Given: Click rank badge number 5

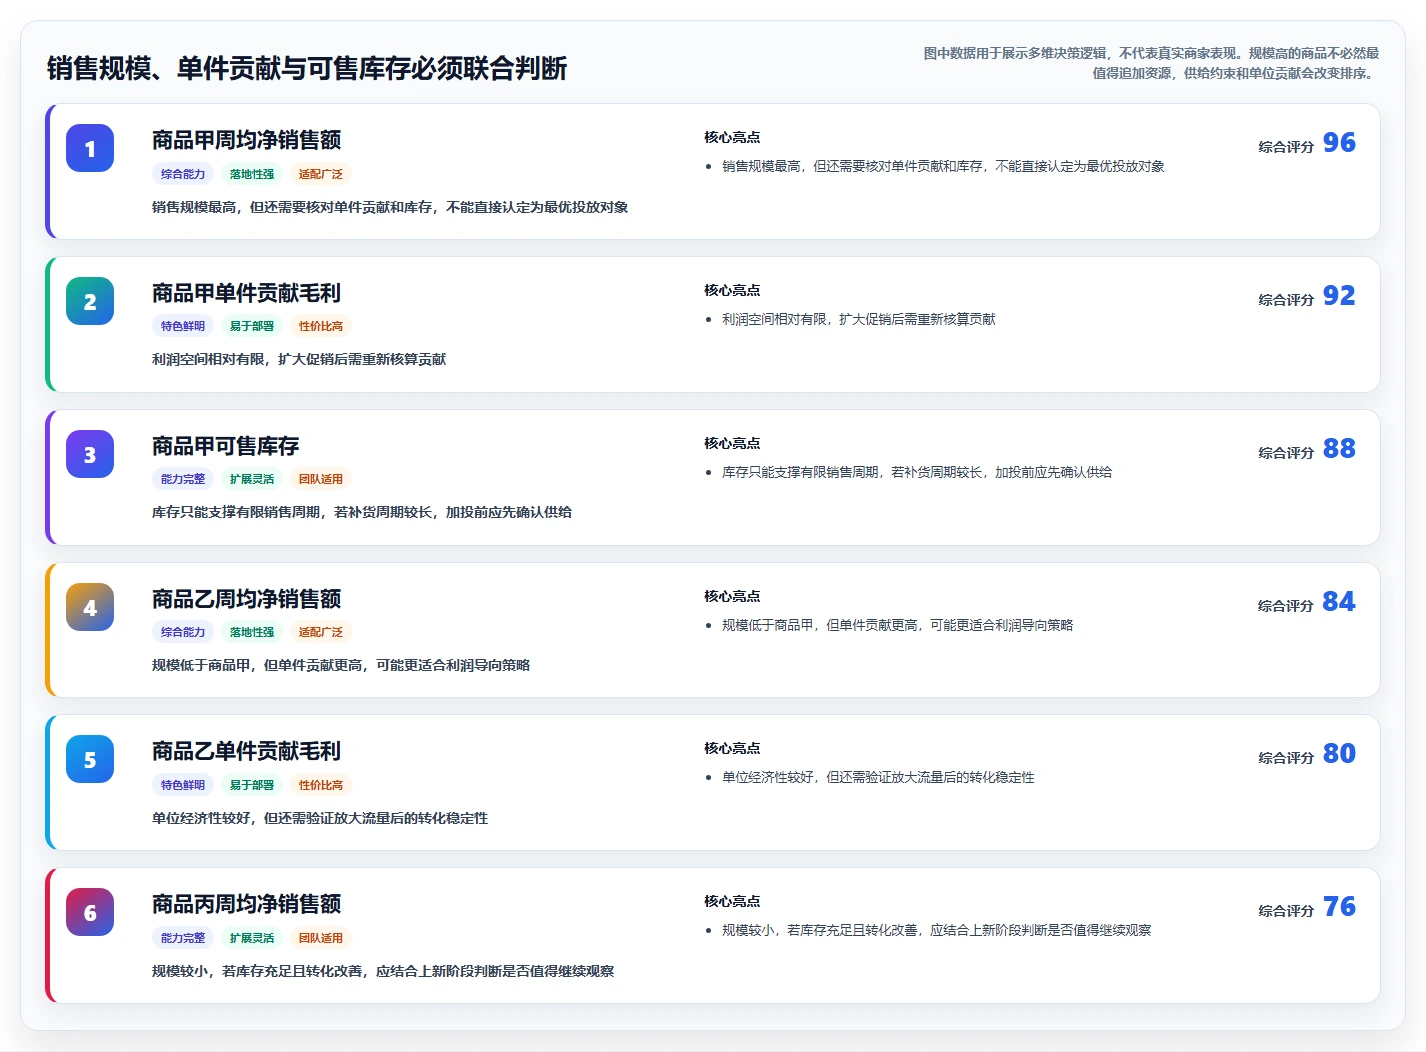Looking at the screenshot, I should coord(90,759).
